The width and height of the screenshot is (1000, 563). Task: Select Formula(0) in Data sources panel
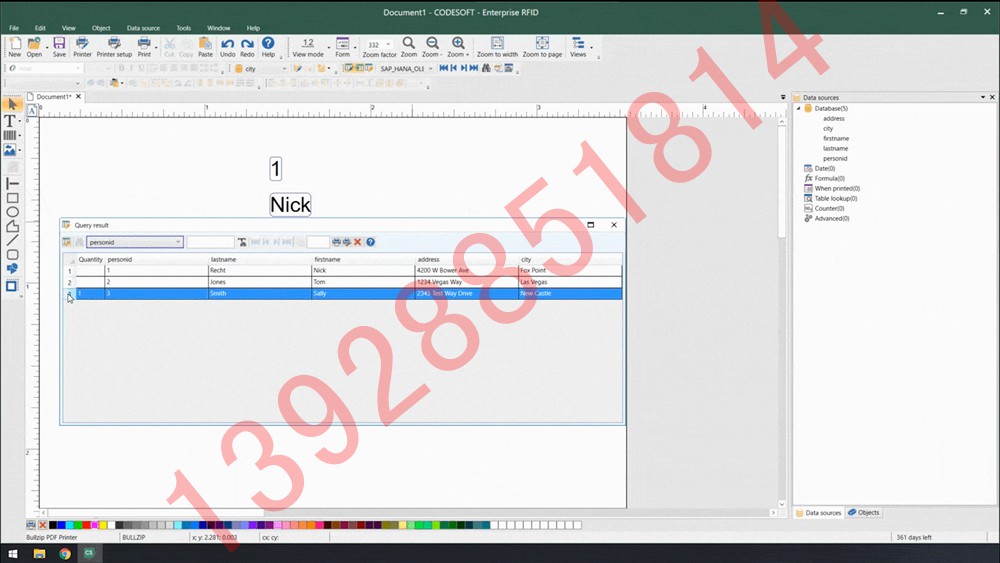tap(829, 178)
